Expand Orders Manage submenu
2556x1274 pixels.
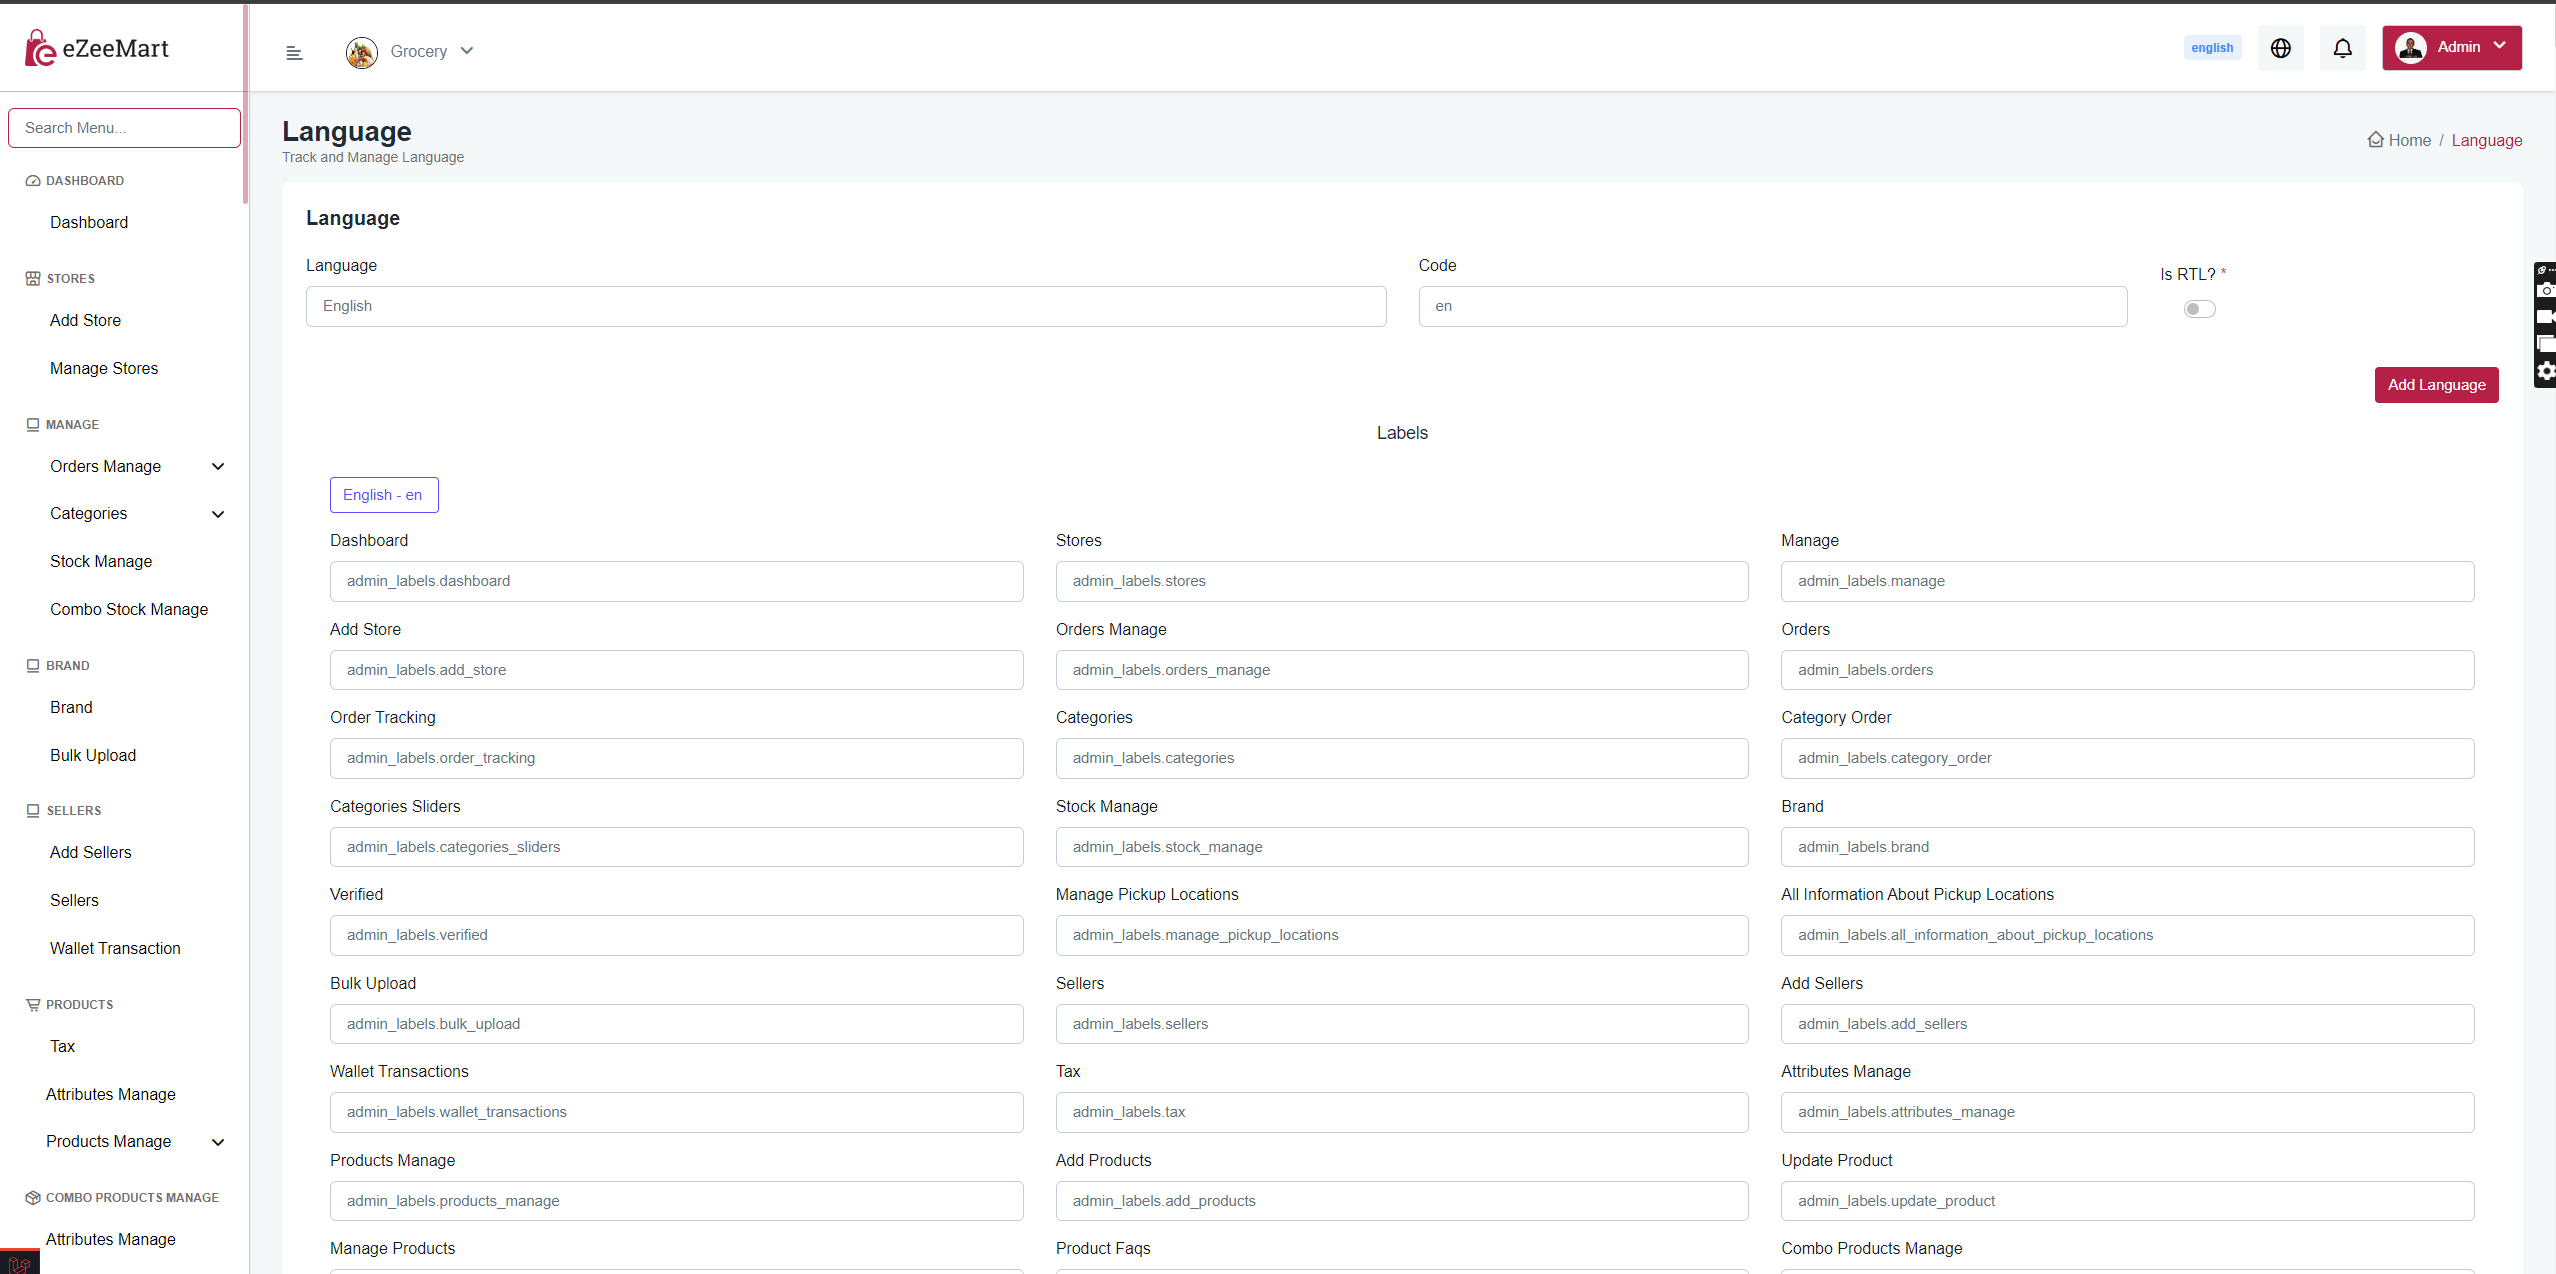point(218,466)
